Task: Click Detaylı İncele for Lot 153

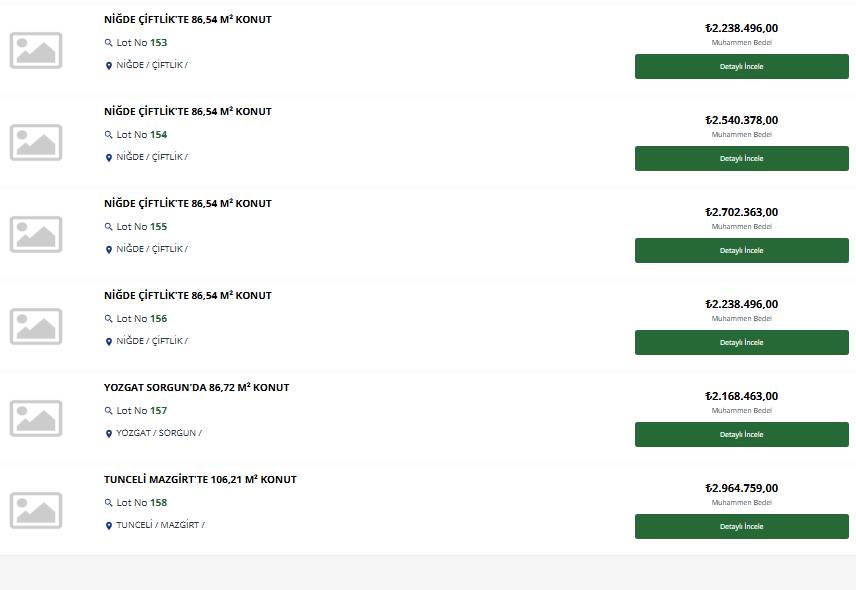Action: [741, 67]
